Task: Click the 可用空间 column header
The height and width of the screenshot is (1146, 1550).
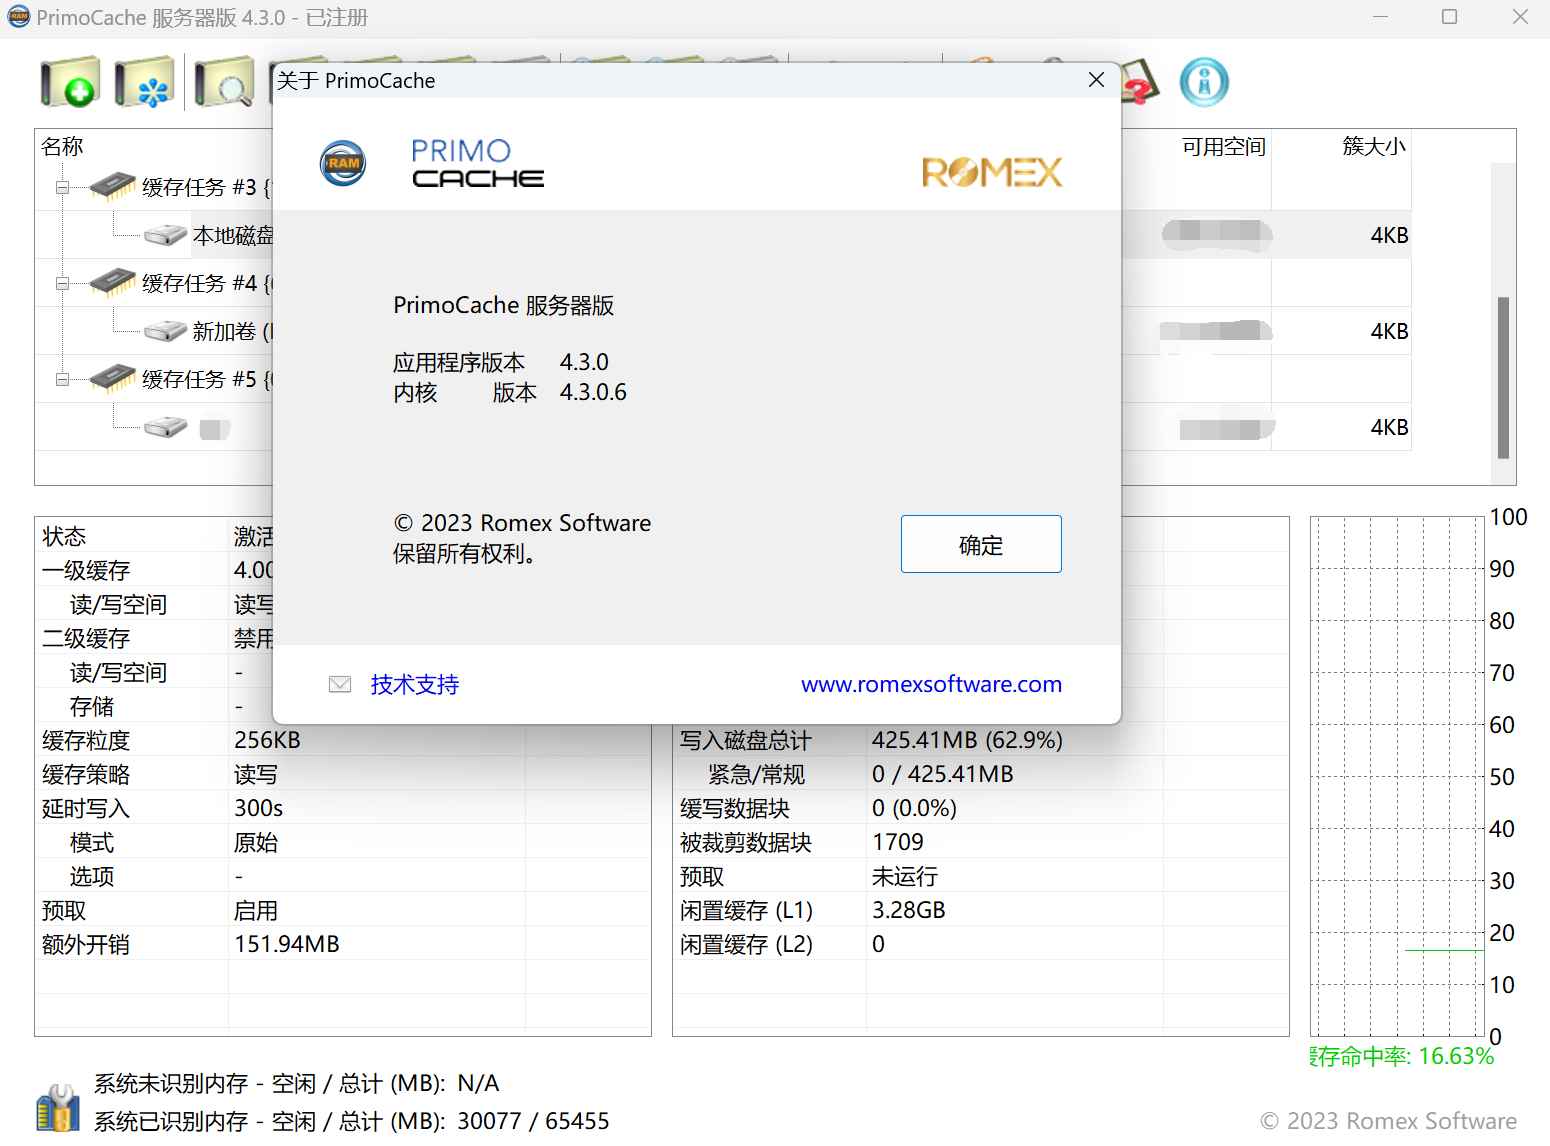Action: [x=1223, y=146]
